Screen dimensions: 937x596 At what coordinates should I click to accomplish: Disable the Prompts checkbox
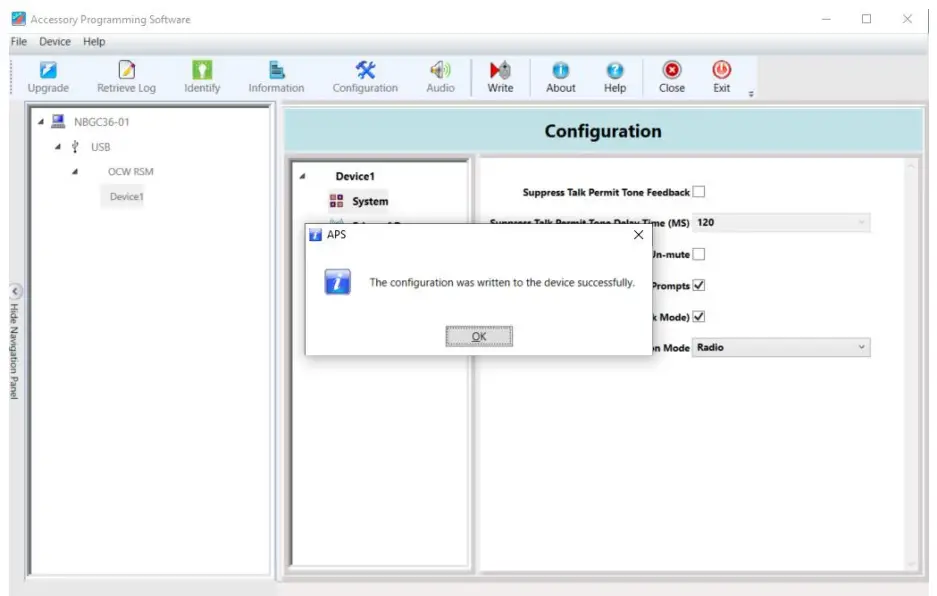(700, 284)
